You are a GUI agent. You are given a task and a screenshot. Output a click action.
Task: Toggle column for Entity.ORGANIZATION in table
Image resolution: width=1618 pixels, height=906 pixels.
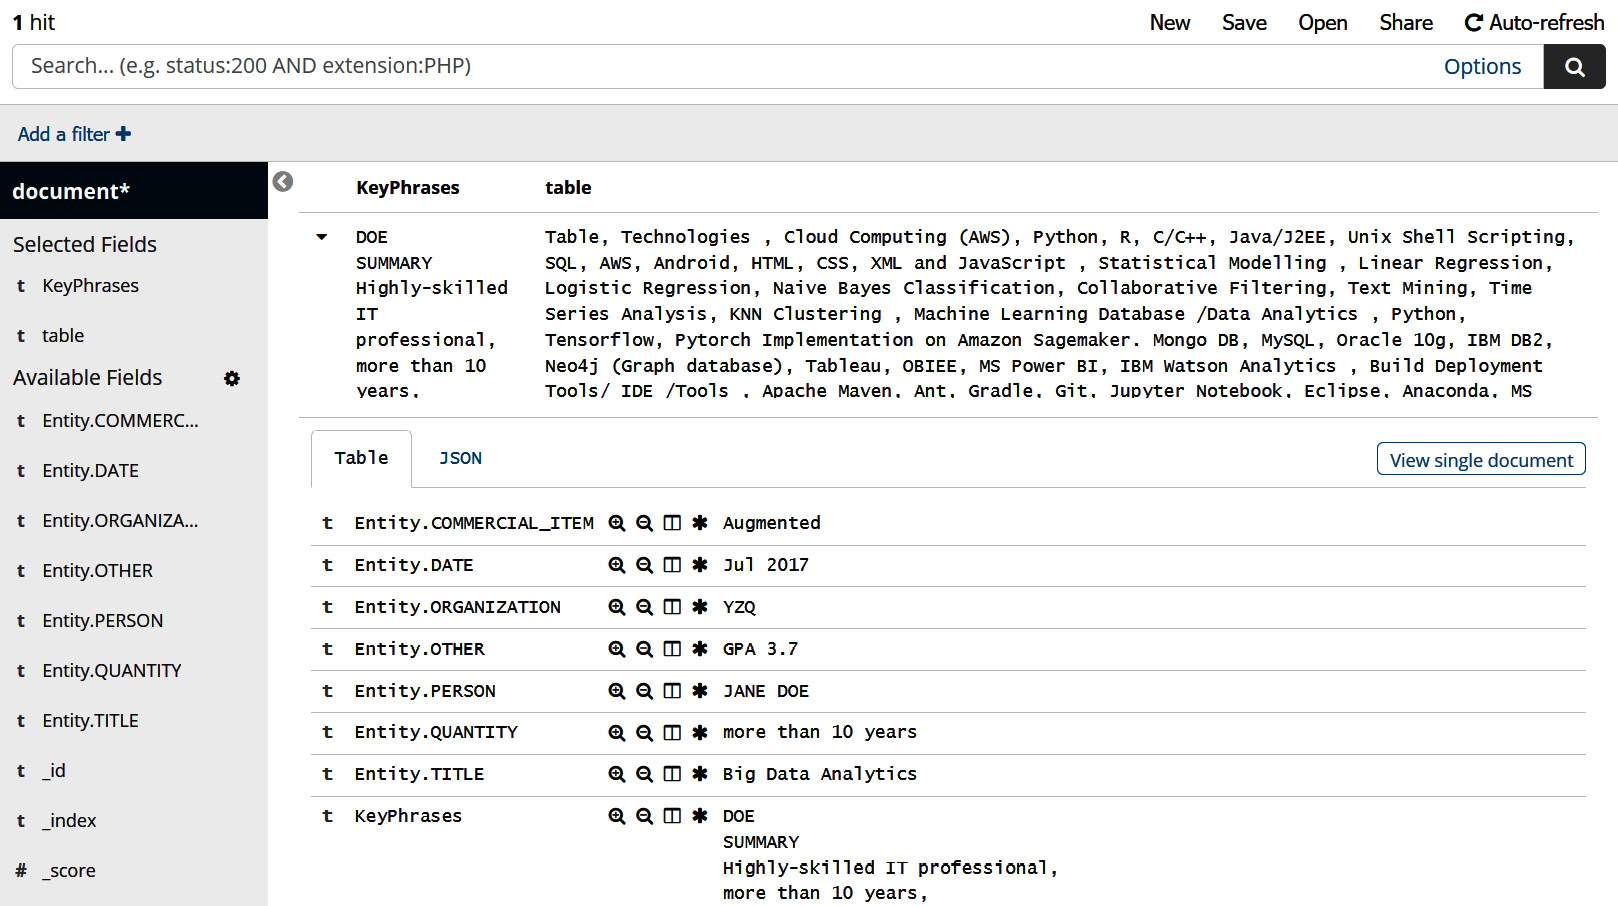pyautogui.click(x=672, y=607)
